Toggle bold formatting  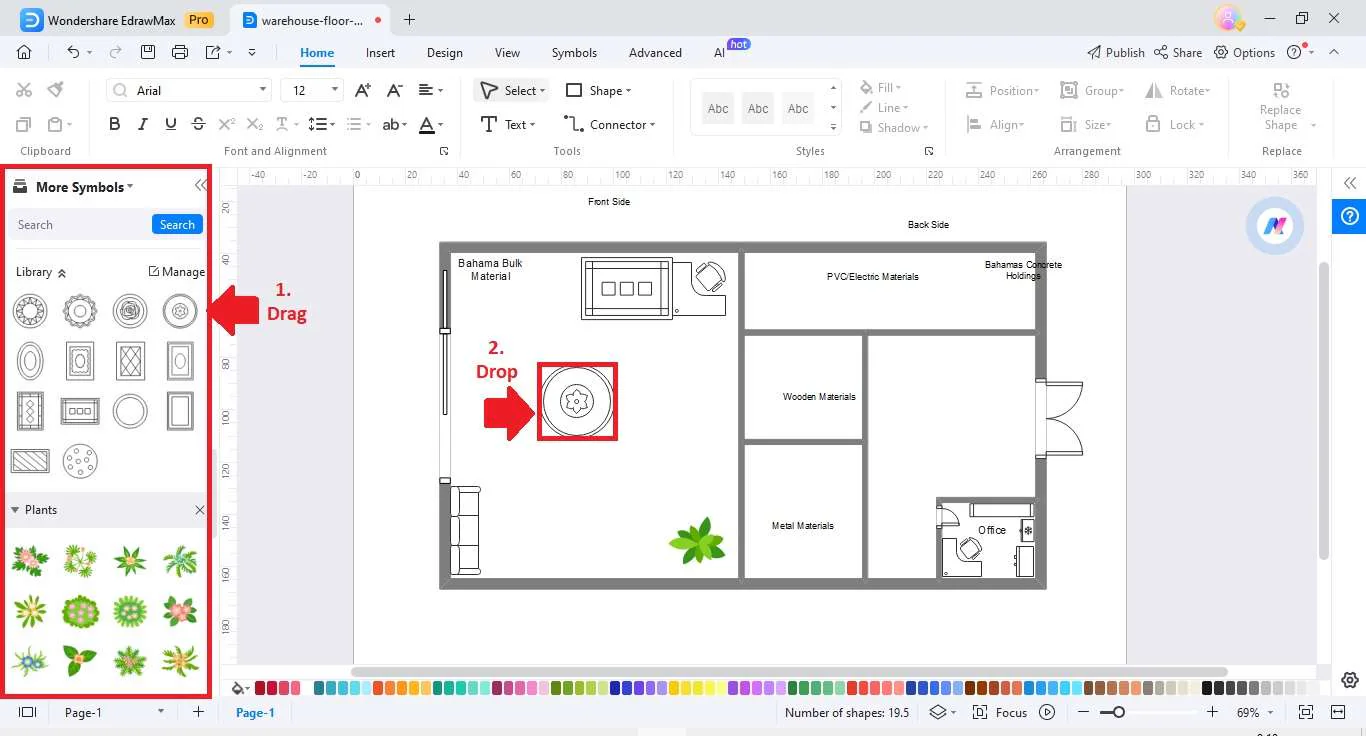(x=114, y=125)
